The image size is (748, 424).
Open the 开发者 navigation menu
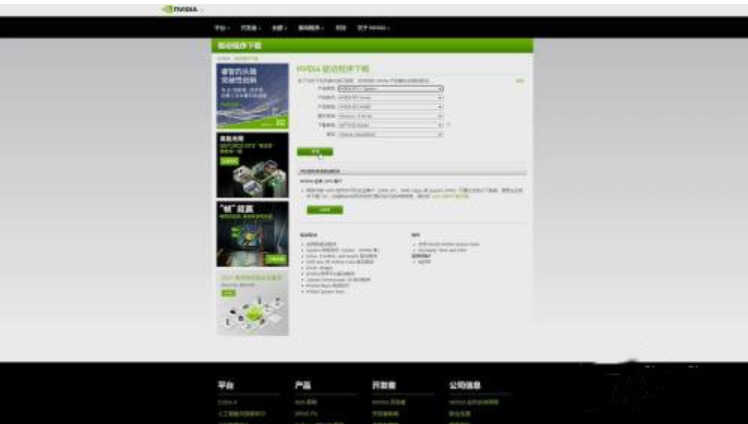250,28
